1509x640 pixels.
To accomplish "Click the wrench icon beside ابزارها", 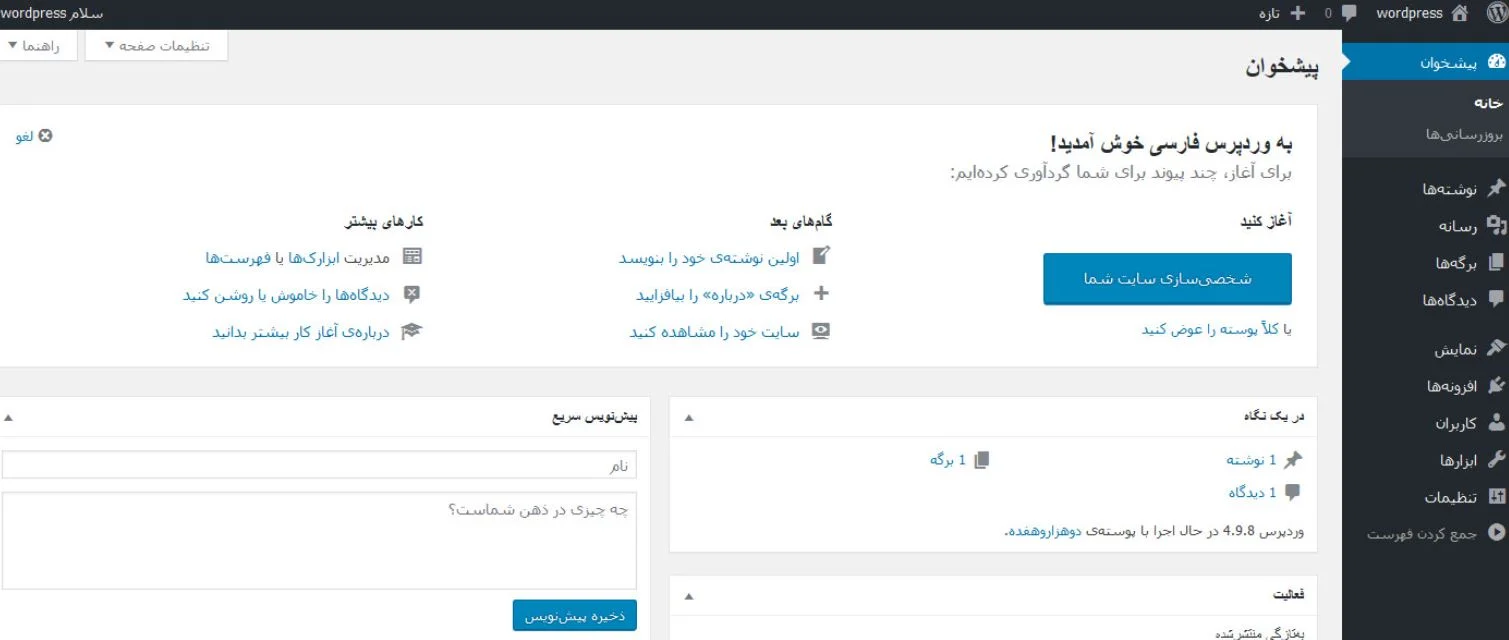I will [1496, 460].
